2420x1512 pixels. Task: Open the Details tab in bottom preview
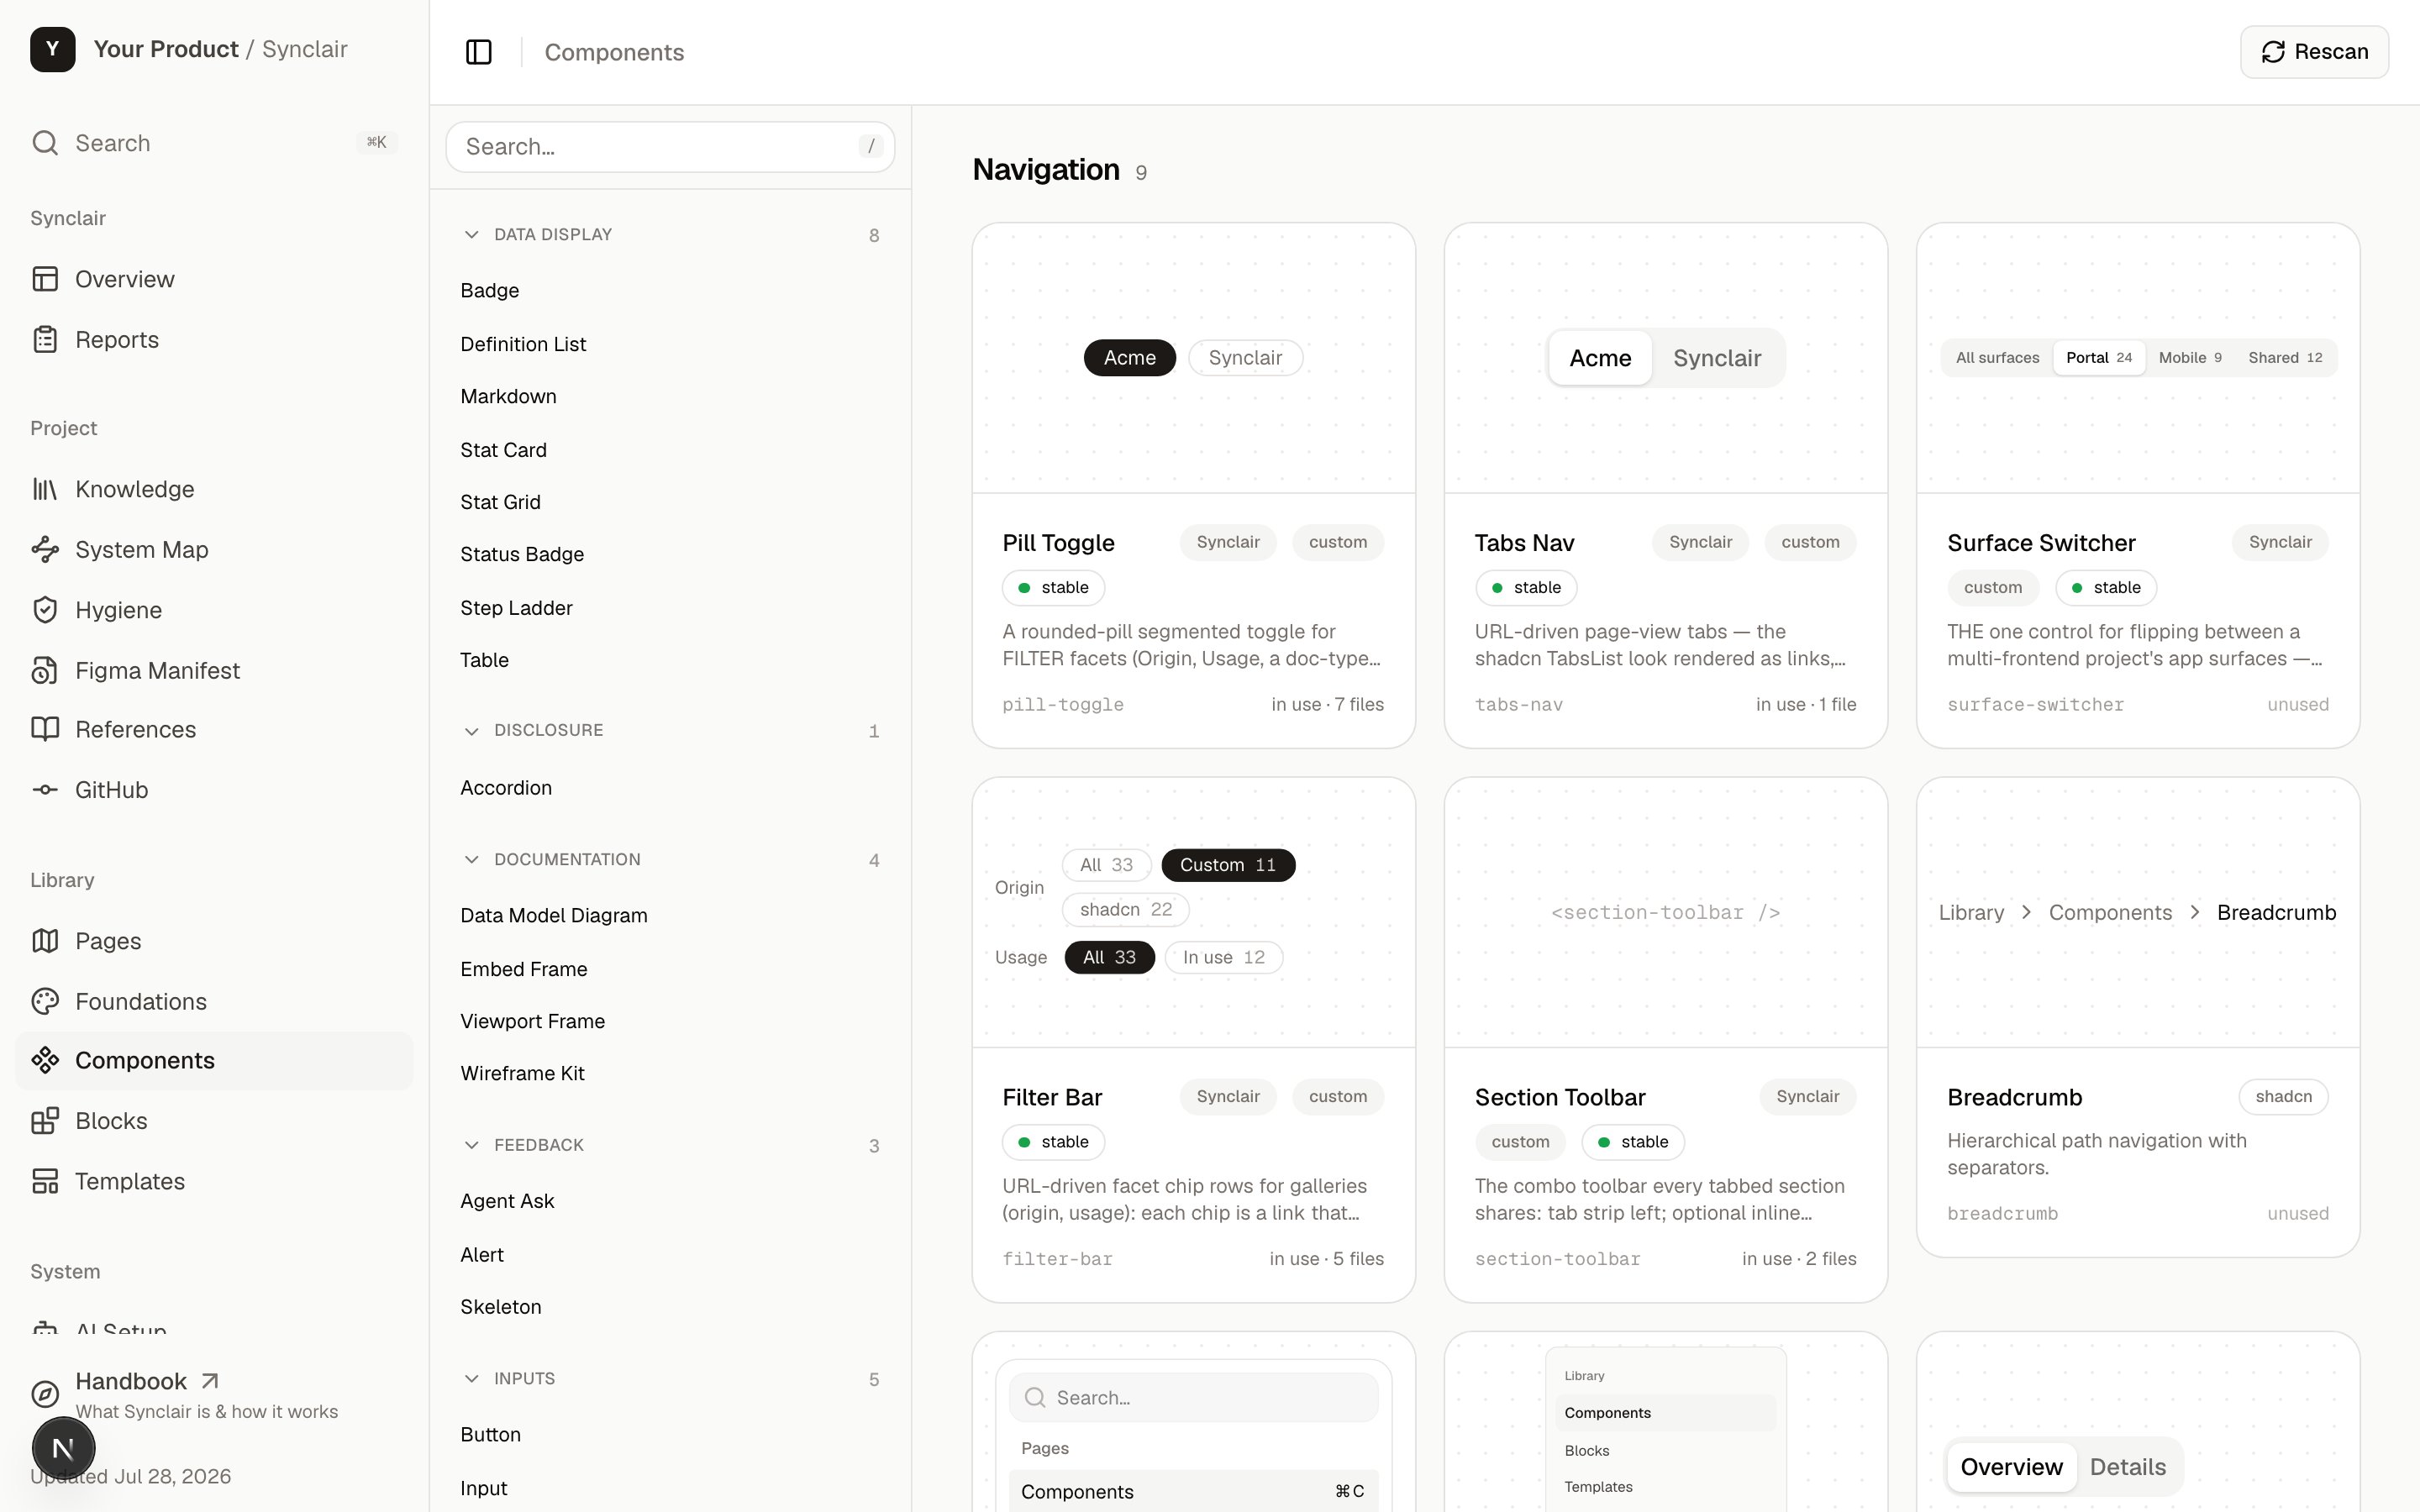pos(2128,1467)
